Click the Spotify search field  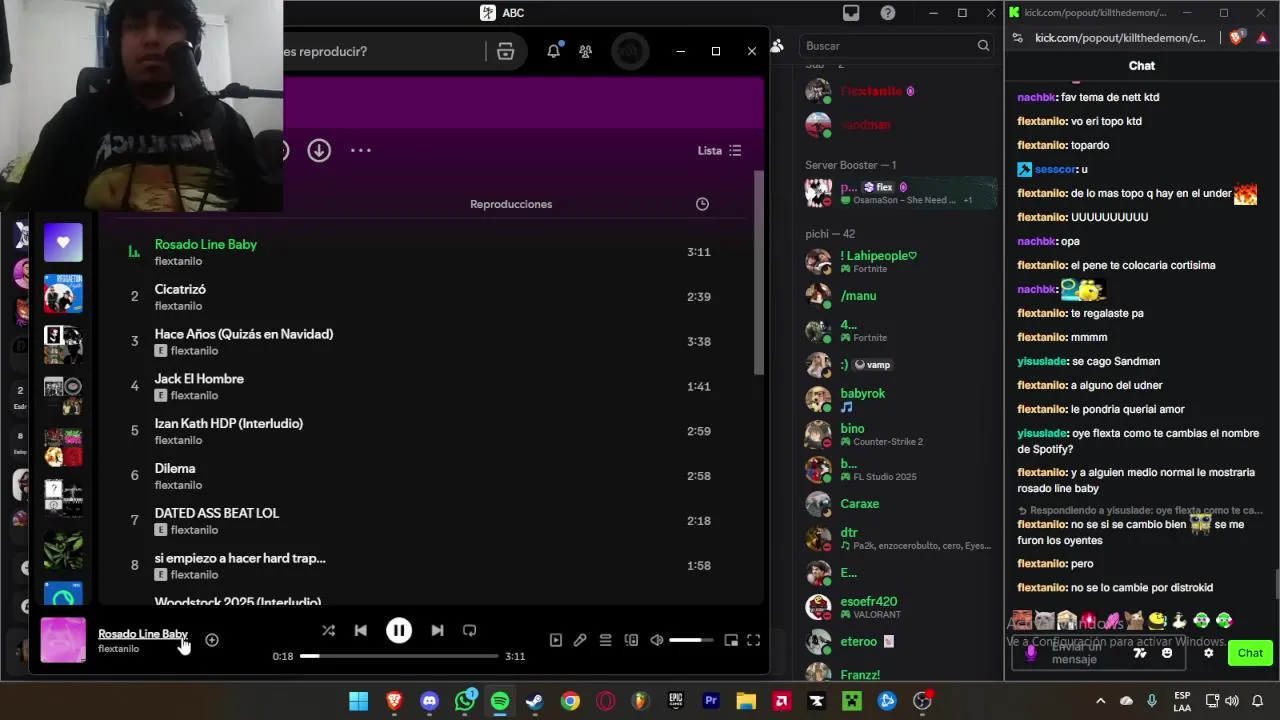coord(385,51)
